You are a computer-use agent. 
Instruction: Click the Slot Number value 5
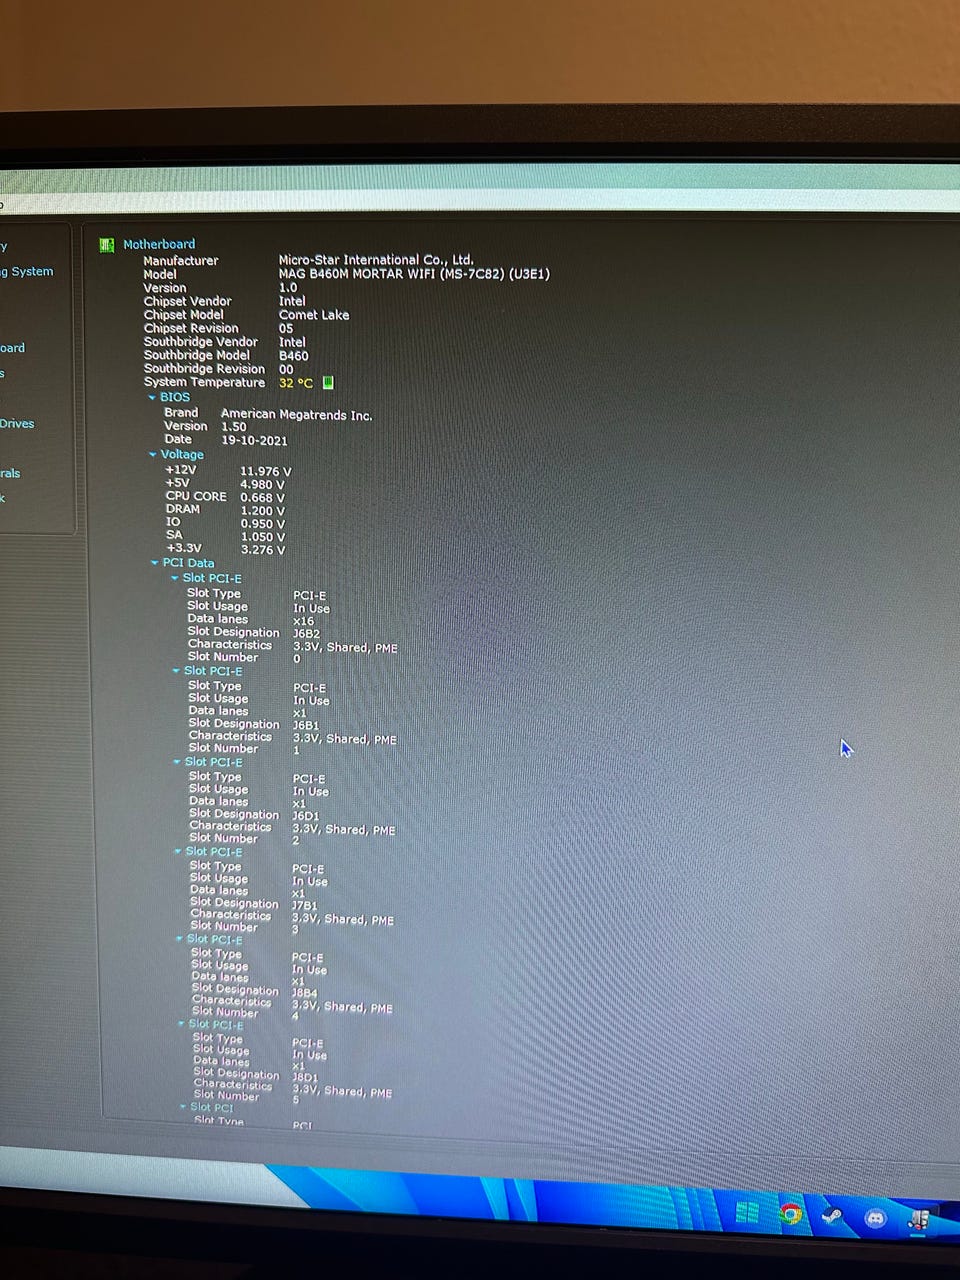tap(296, 1100)
